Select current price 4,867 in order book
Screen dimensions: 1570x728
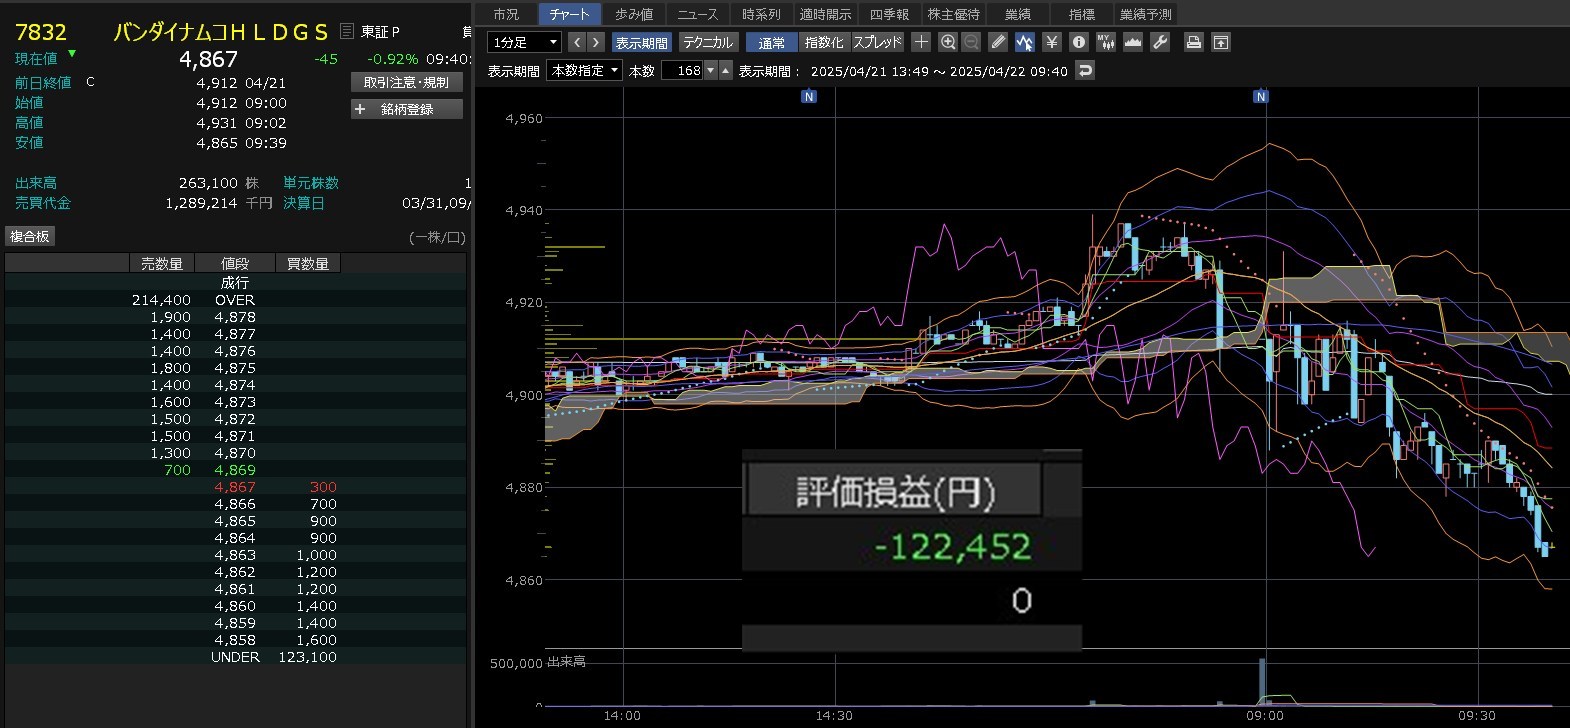click(x=235, y=487)
